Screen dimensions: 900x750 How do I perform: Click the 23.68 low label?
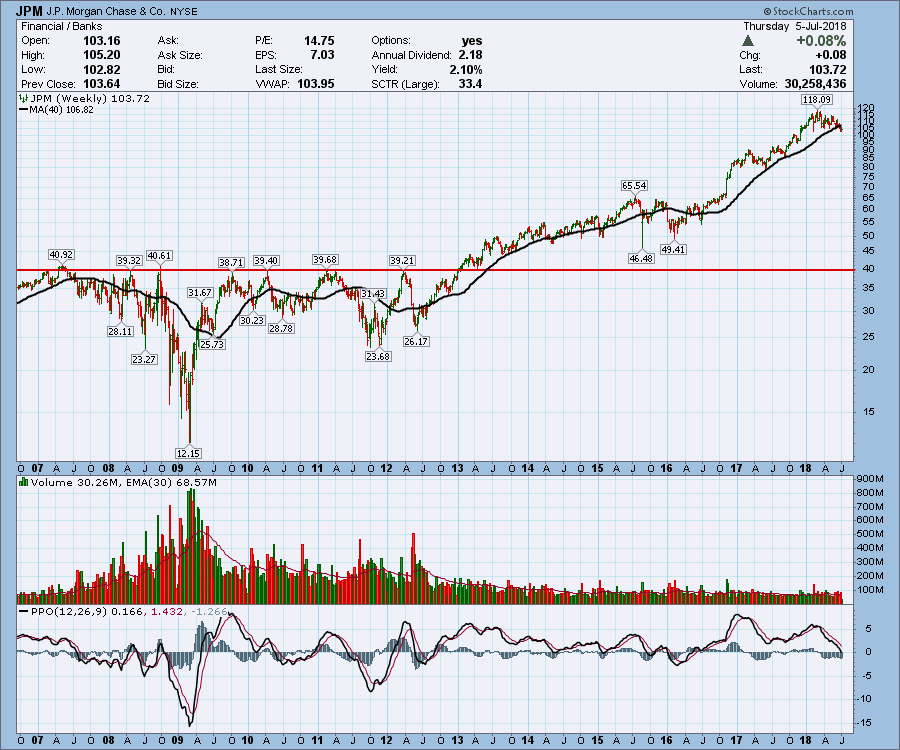pos(378,356)
